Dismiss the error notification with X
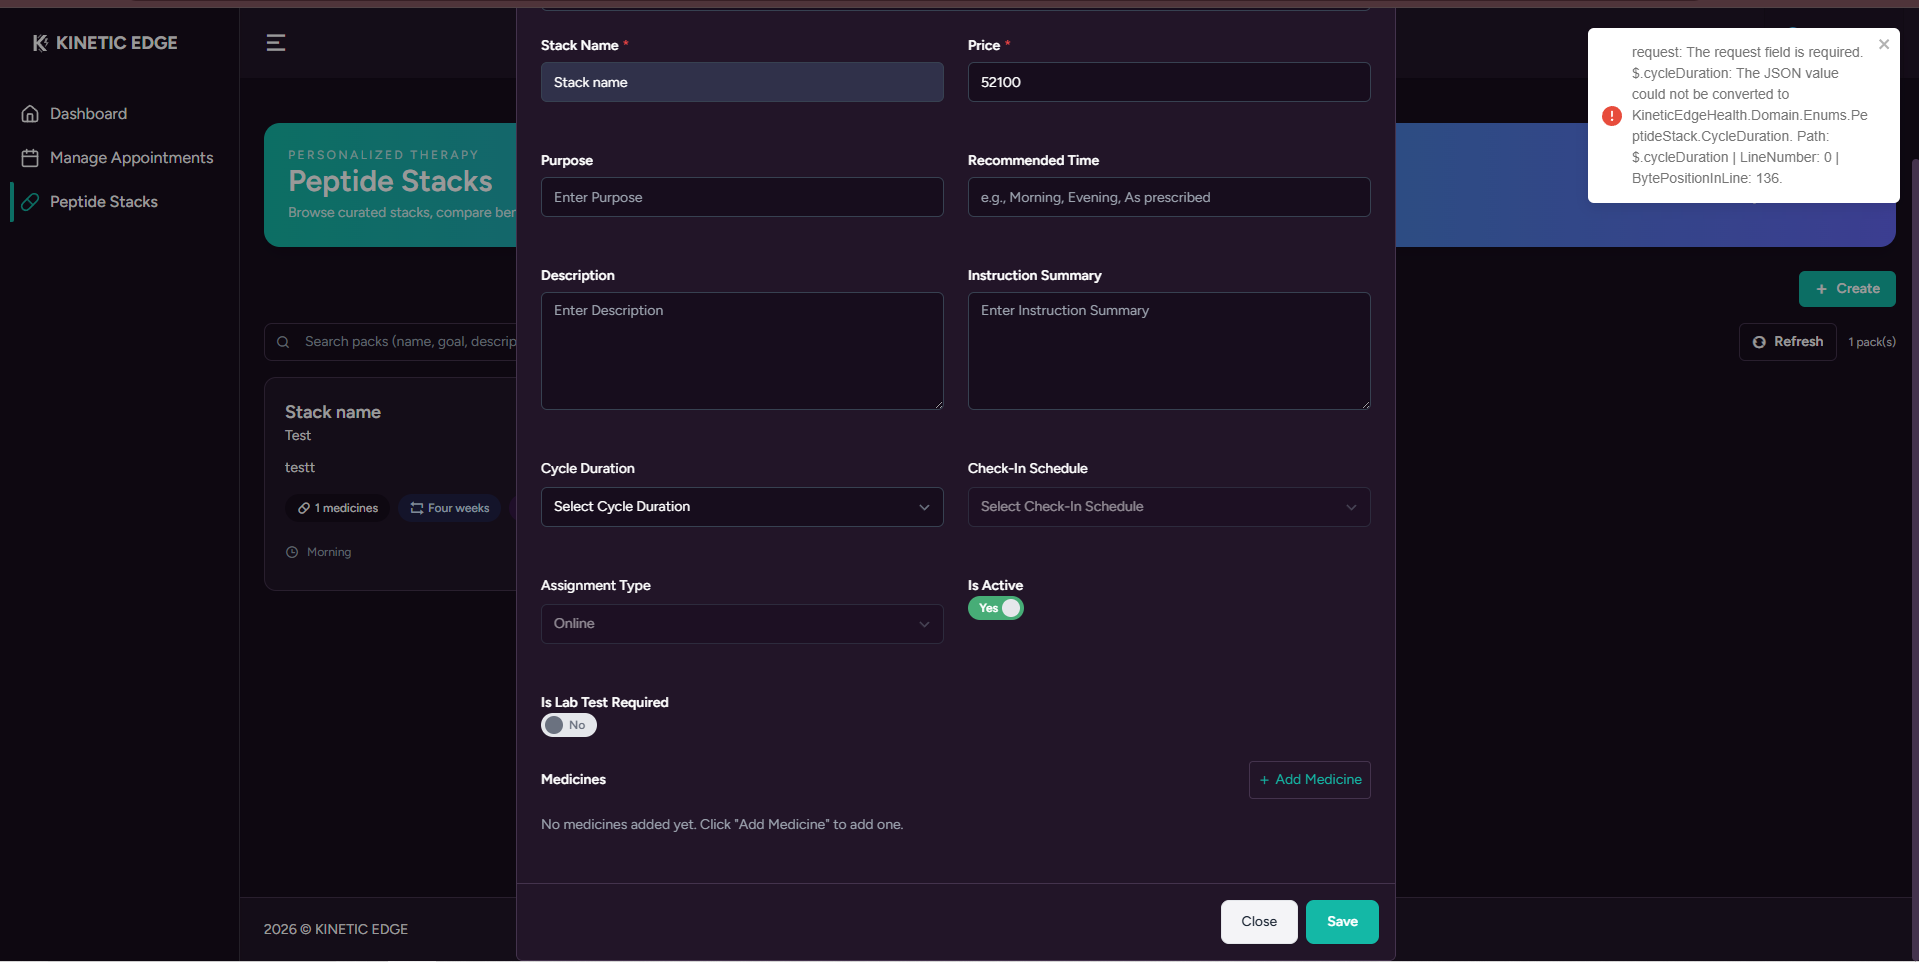This screenshot has width=1919, height=962. click(x=1884, y=44)
